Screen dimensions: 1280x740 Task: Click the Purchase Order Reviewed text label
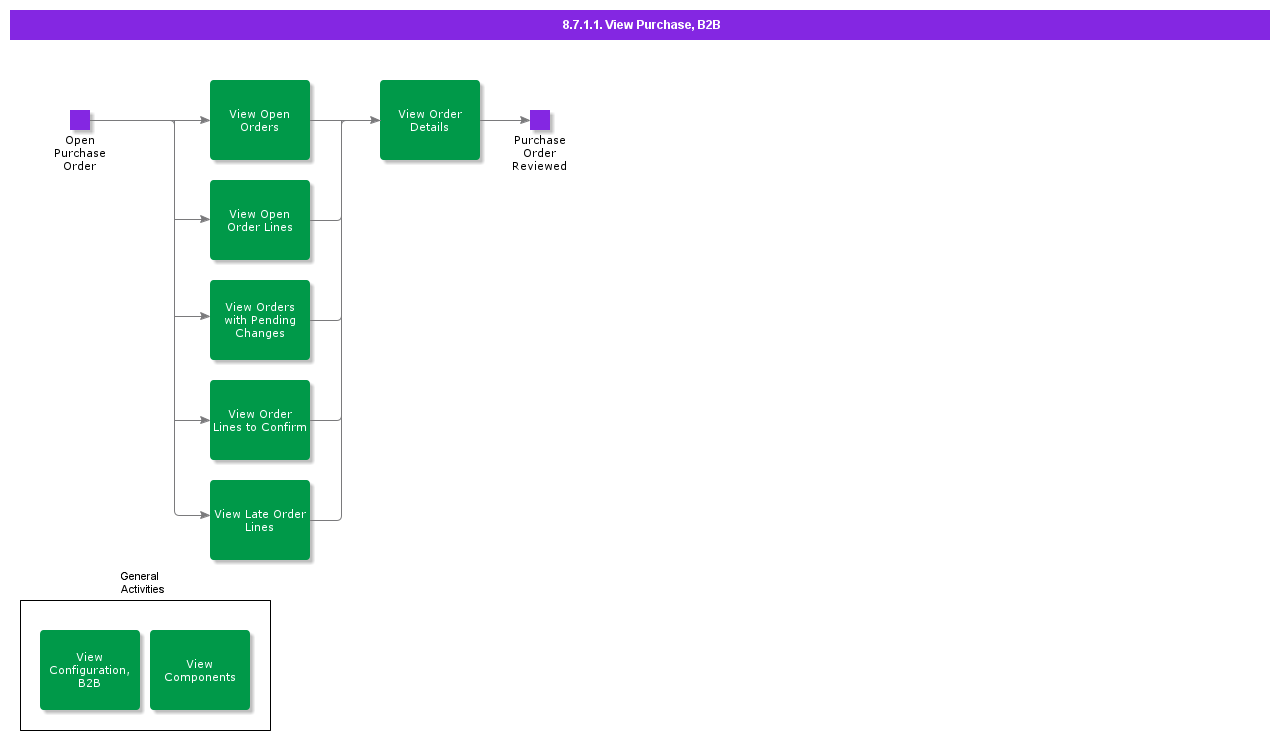pos(540,154)
